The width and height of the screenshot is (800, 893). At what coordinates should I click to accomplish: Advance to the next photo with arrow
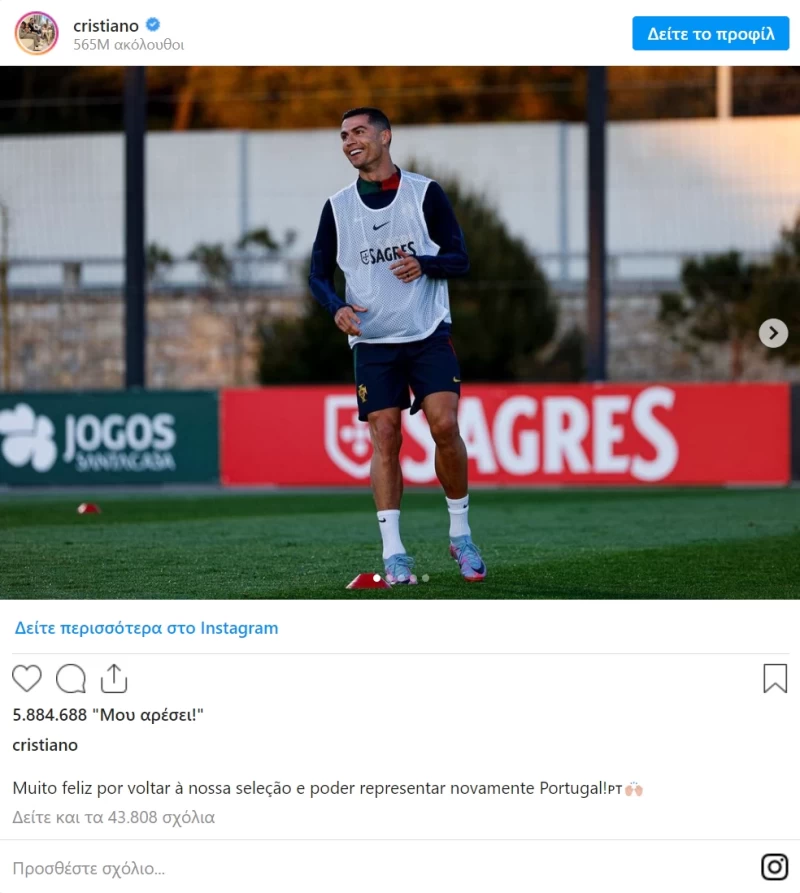click(773, 333)
